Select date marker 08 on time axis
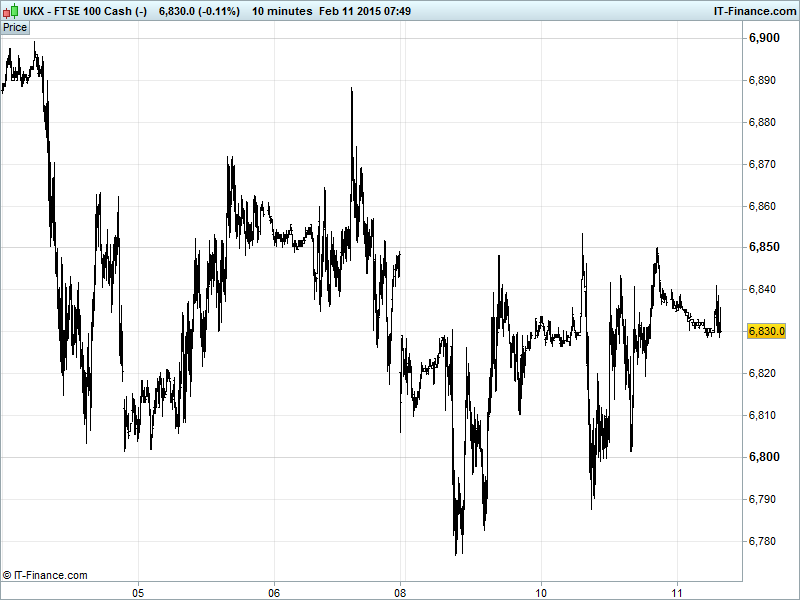800x600 pixels. (401, 590)
